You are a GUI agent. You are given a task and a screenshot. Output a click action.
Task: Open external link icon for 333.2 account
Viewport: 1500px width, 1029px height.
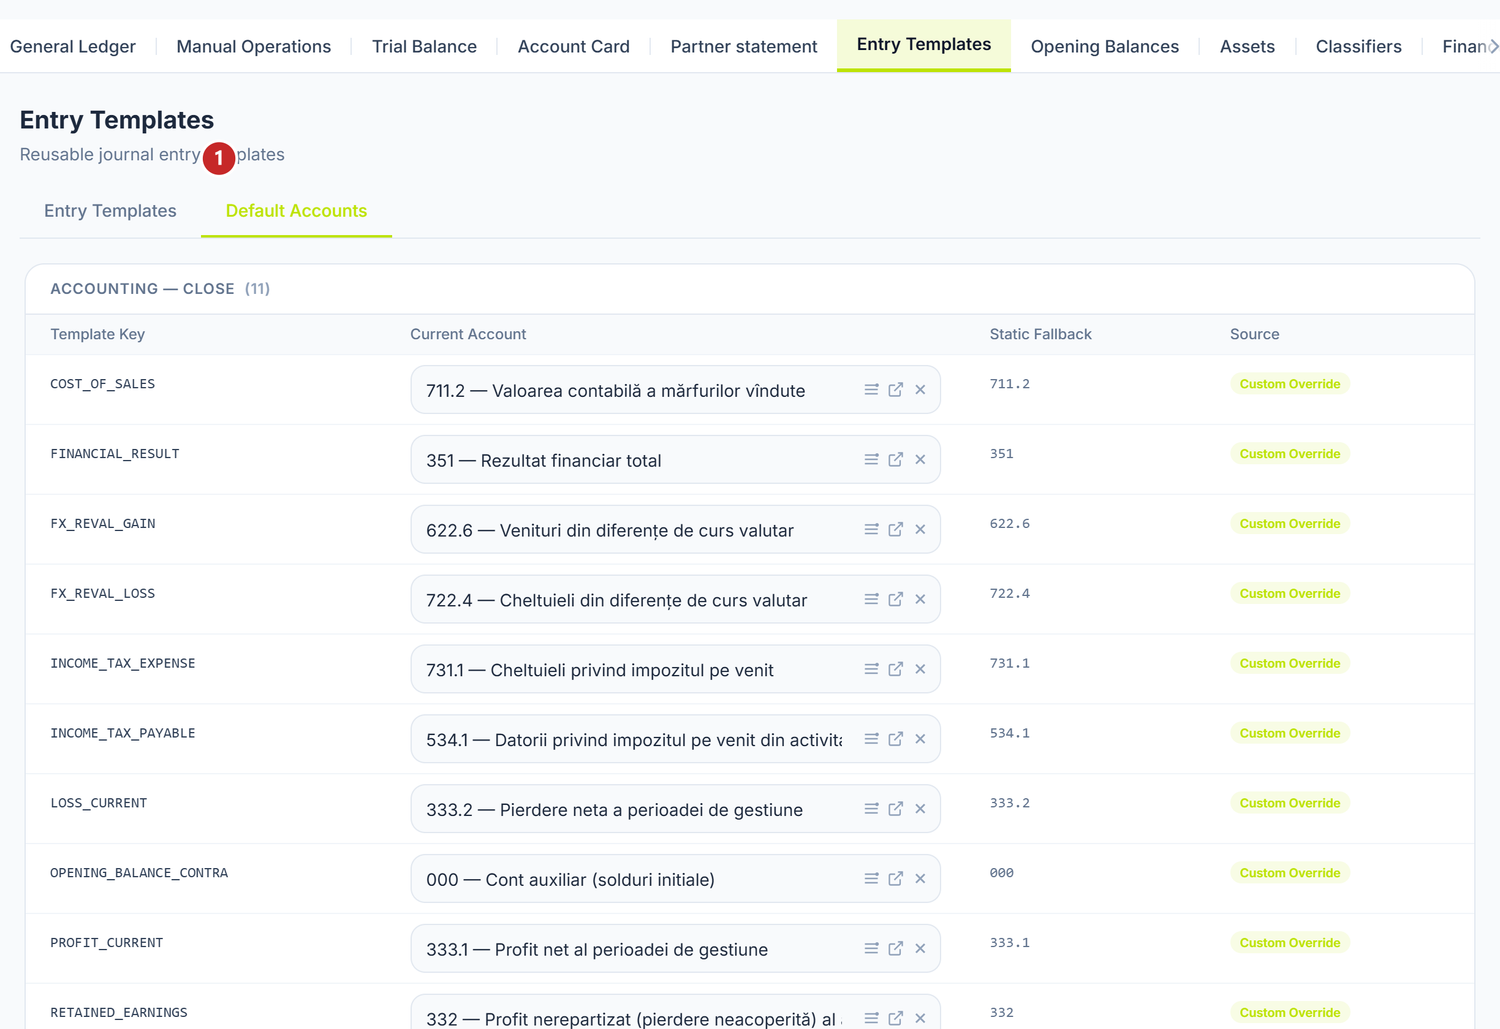[x=896, y=809]
